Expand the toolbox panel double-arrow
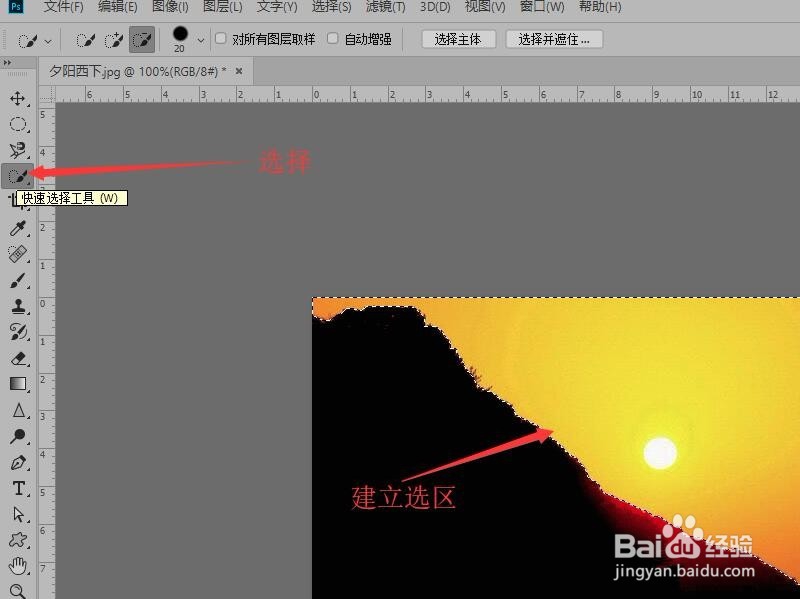 coord(7,63)
